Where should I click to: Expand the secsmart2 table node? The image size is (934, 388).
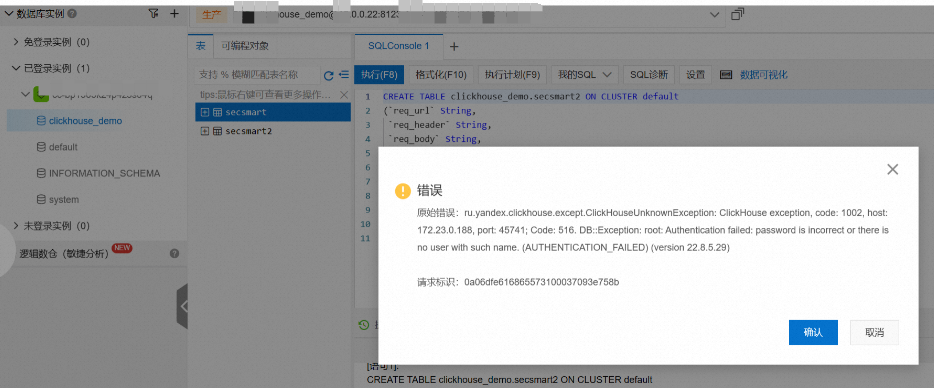[x=205, y=131]
